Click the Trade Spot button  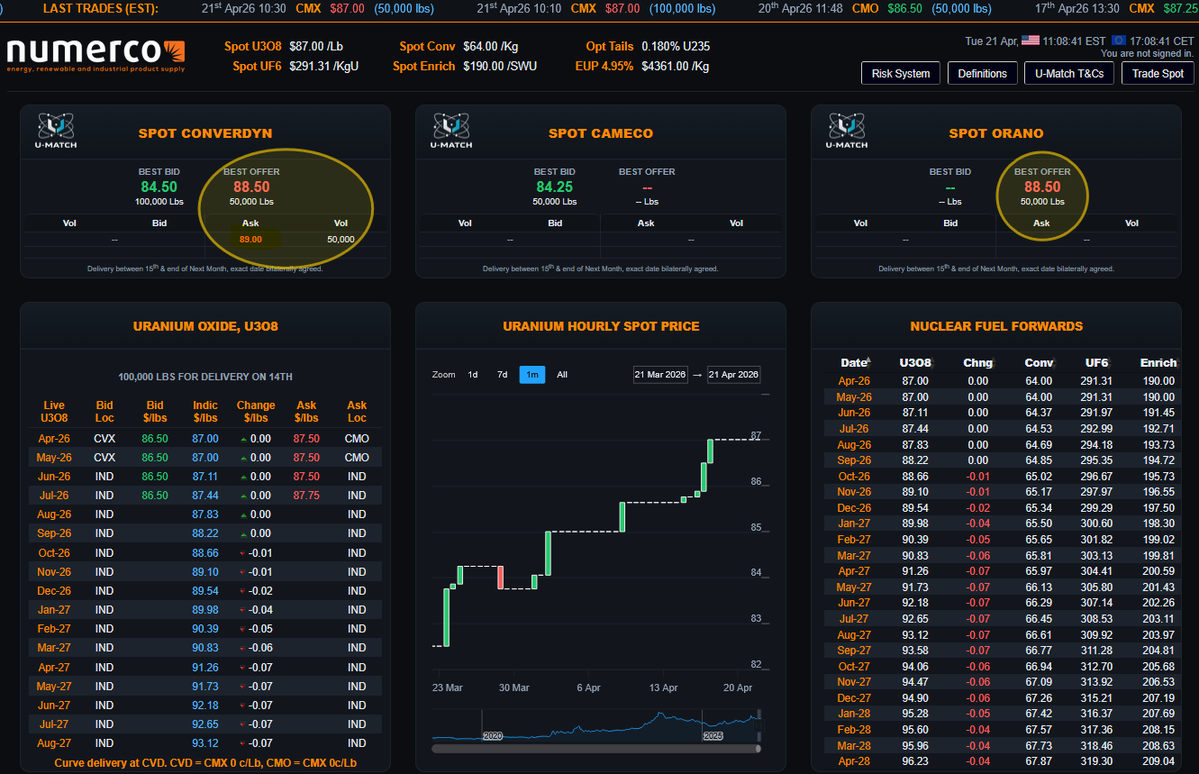1157,73
